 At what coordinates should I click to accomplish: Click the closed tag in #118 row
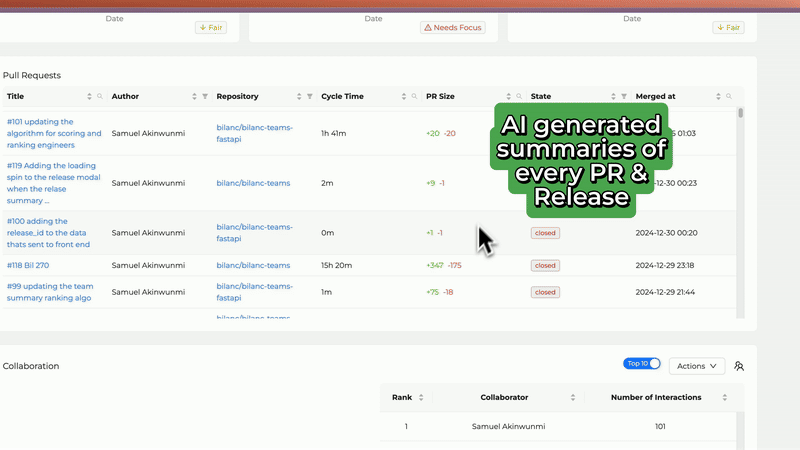tap(545, 265)
